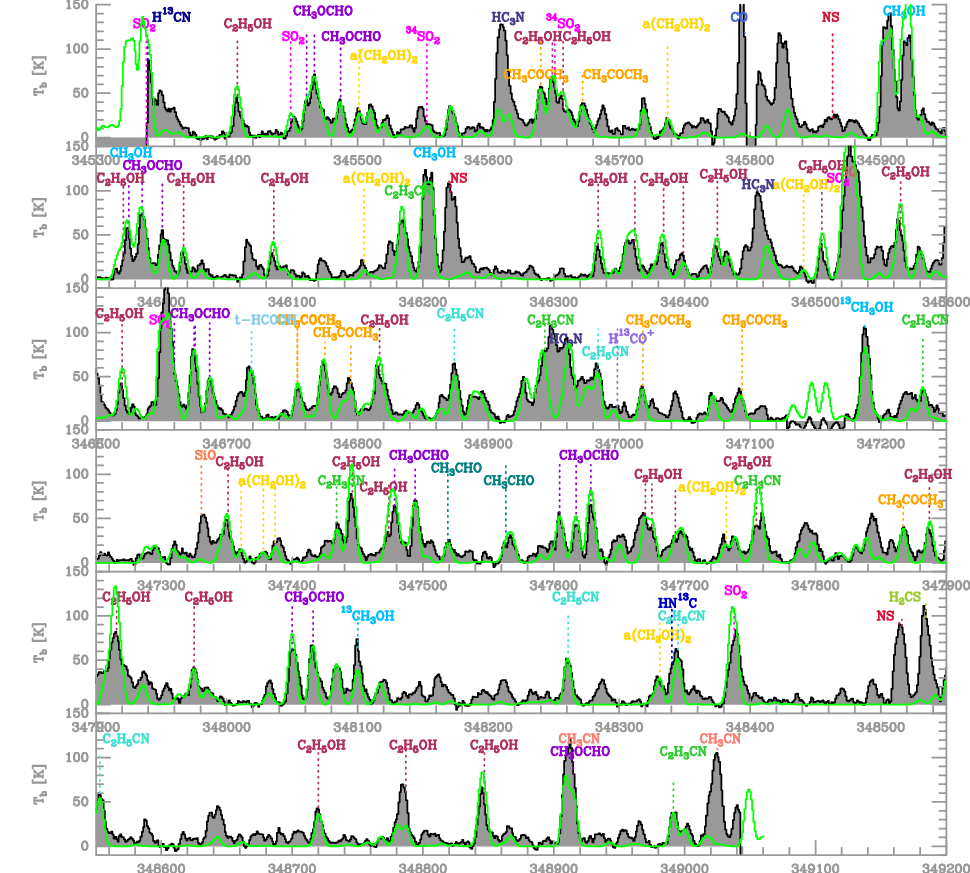Click the 347700 frequency tick label

[684, 585]
